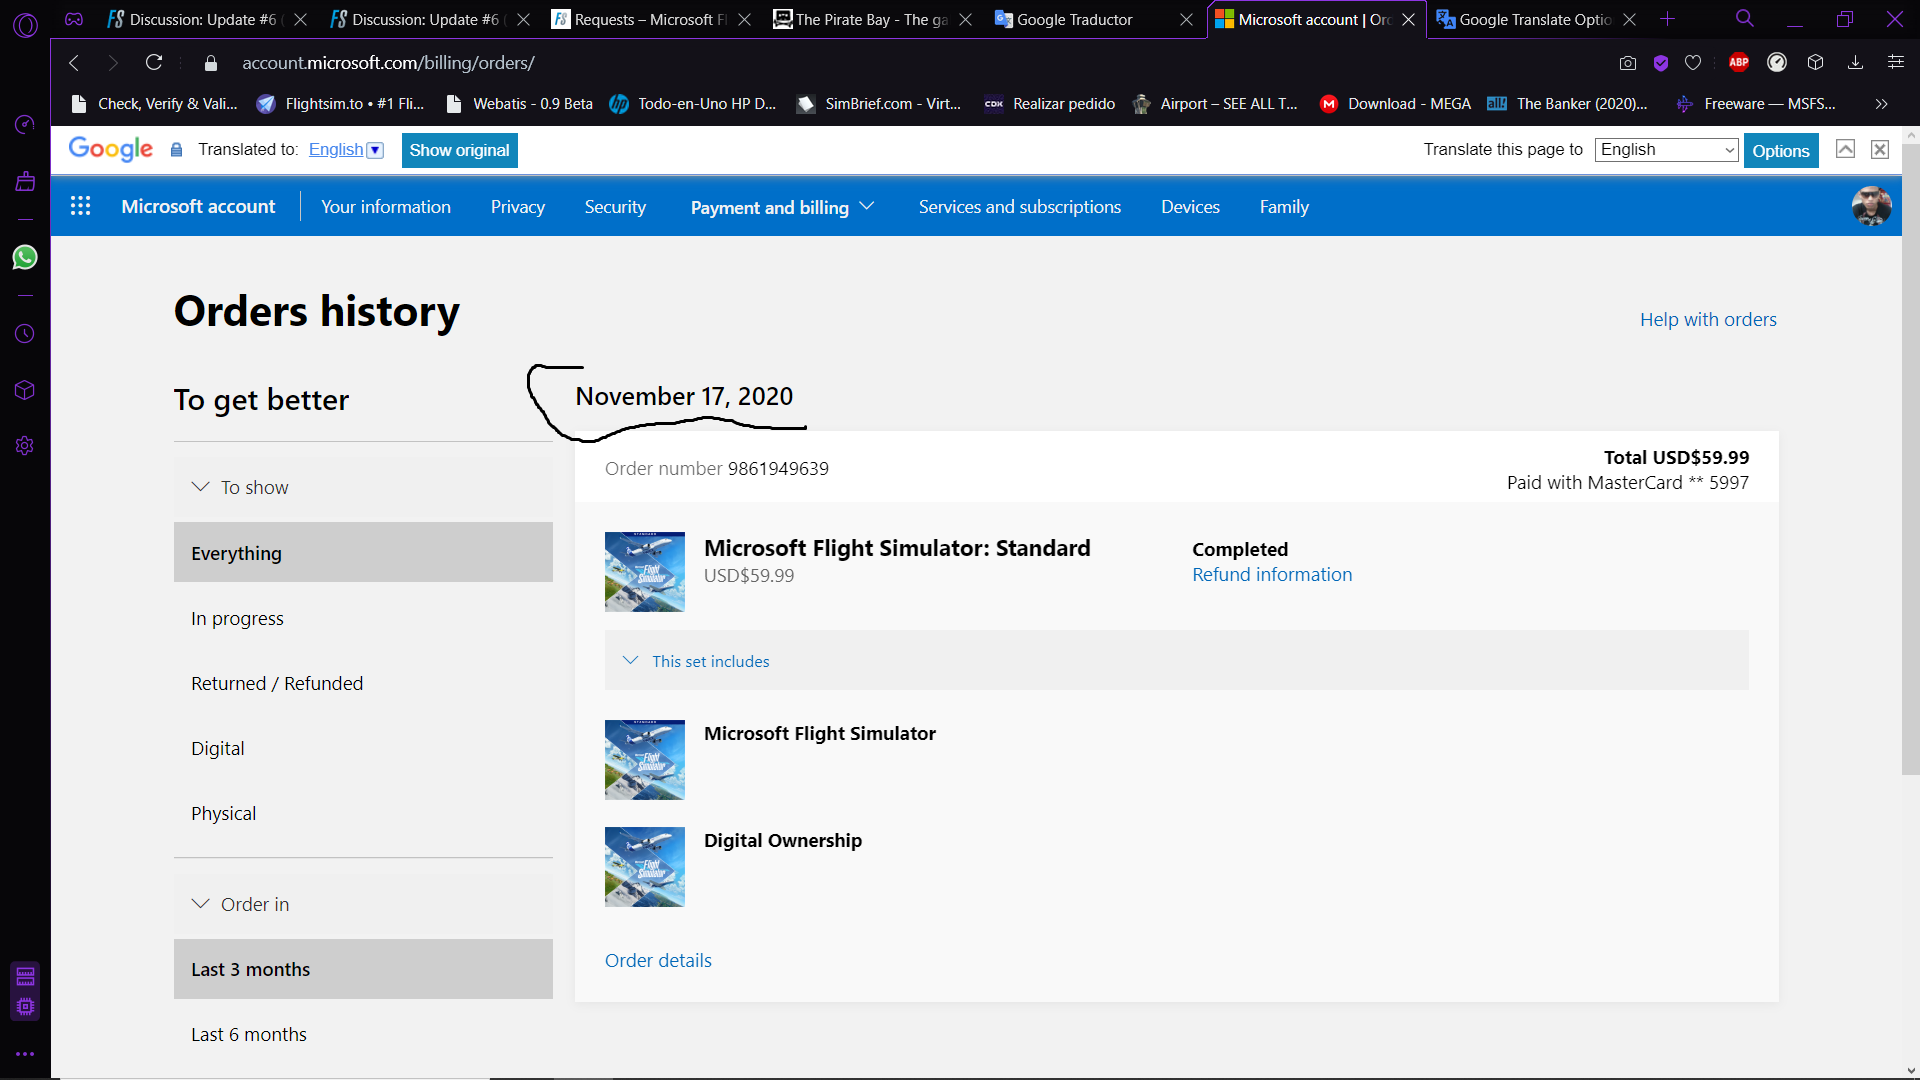1920x1080 pixels.
Task: Choose the Last 6 months range
Action: point(249,1034)
